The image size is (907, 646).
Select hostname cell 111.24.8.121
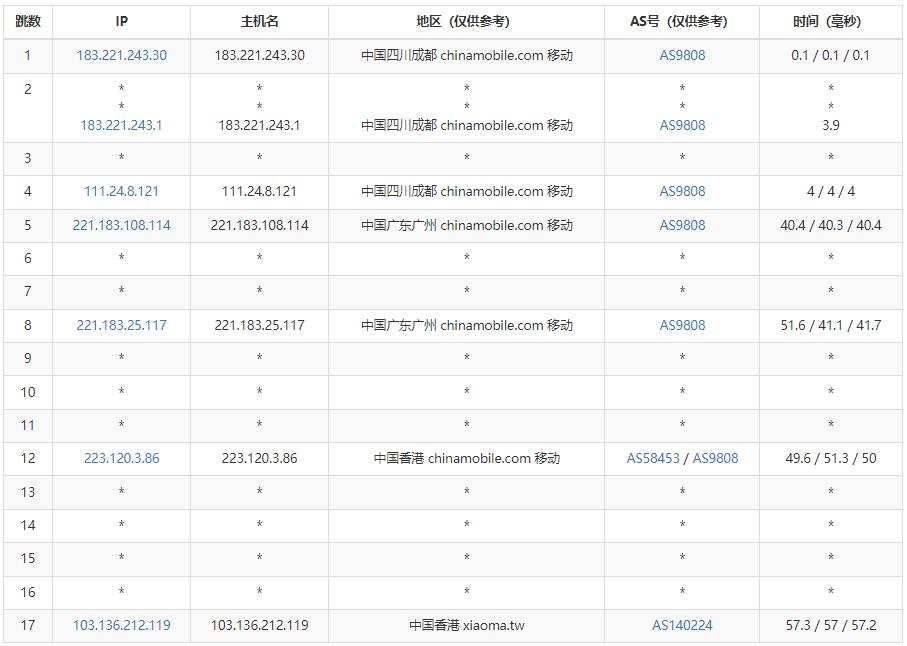[x=259, y=191]
